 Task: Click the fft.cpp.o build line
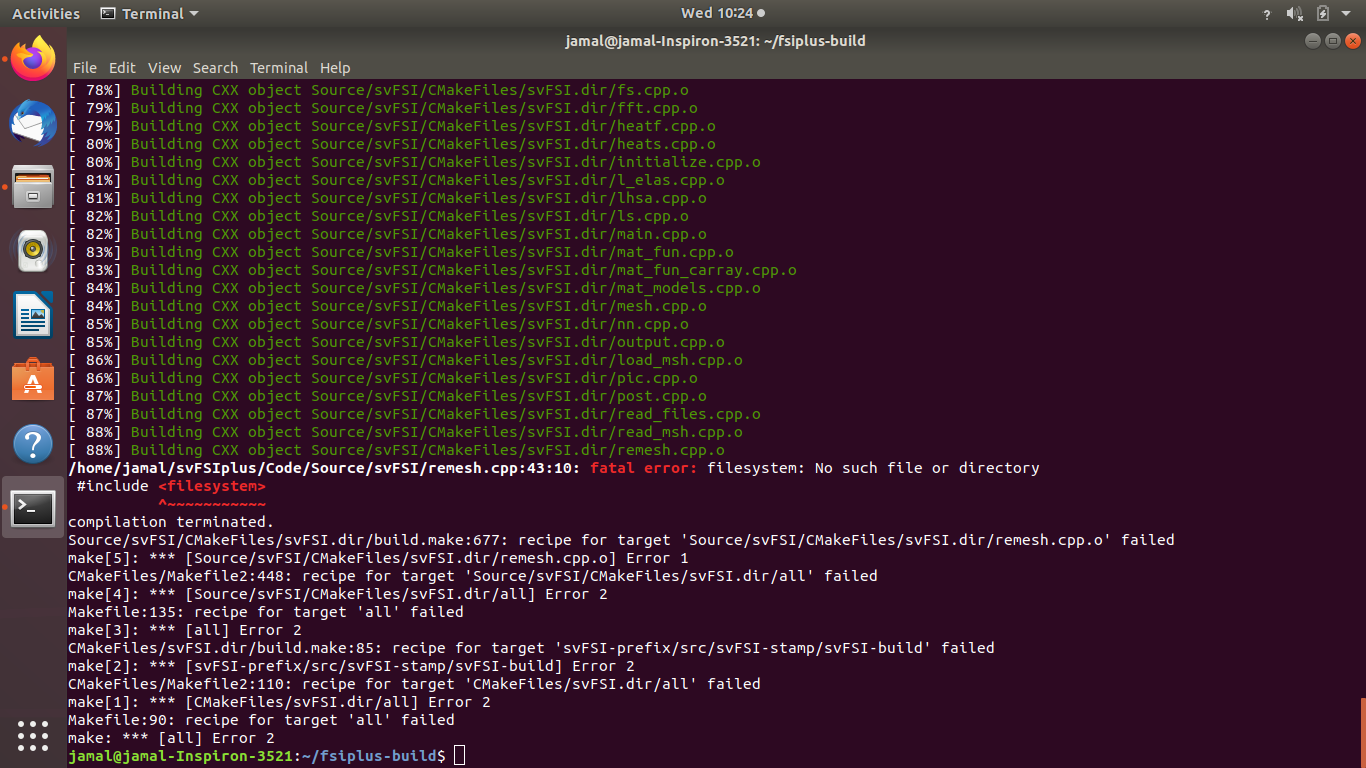pyautogui.click(x=383, y=108)
